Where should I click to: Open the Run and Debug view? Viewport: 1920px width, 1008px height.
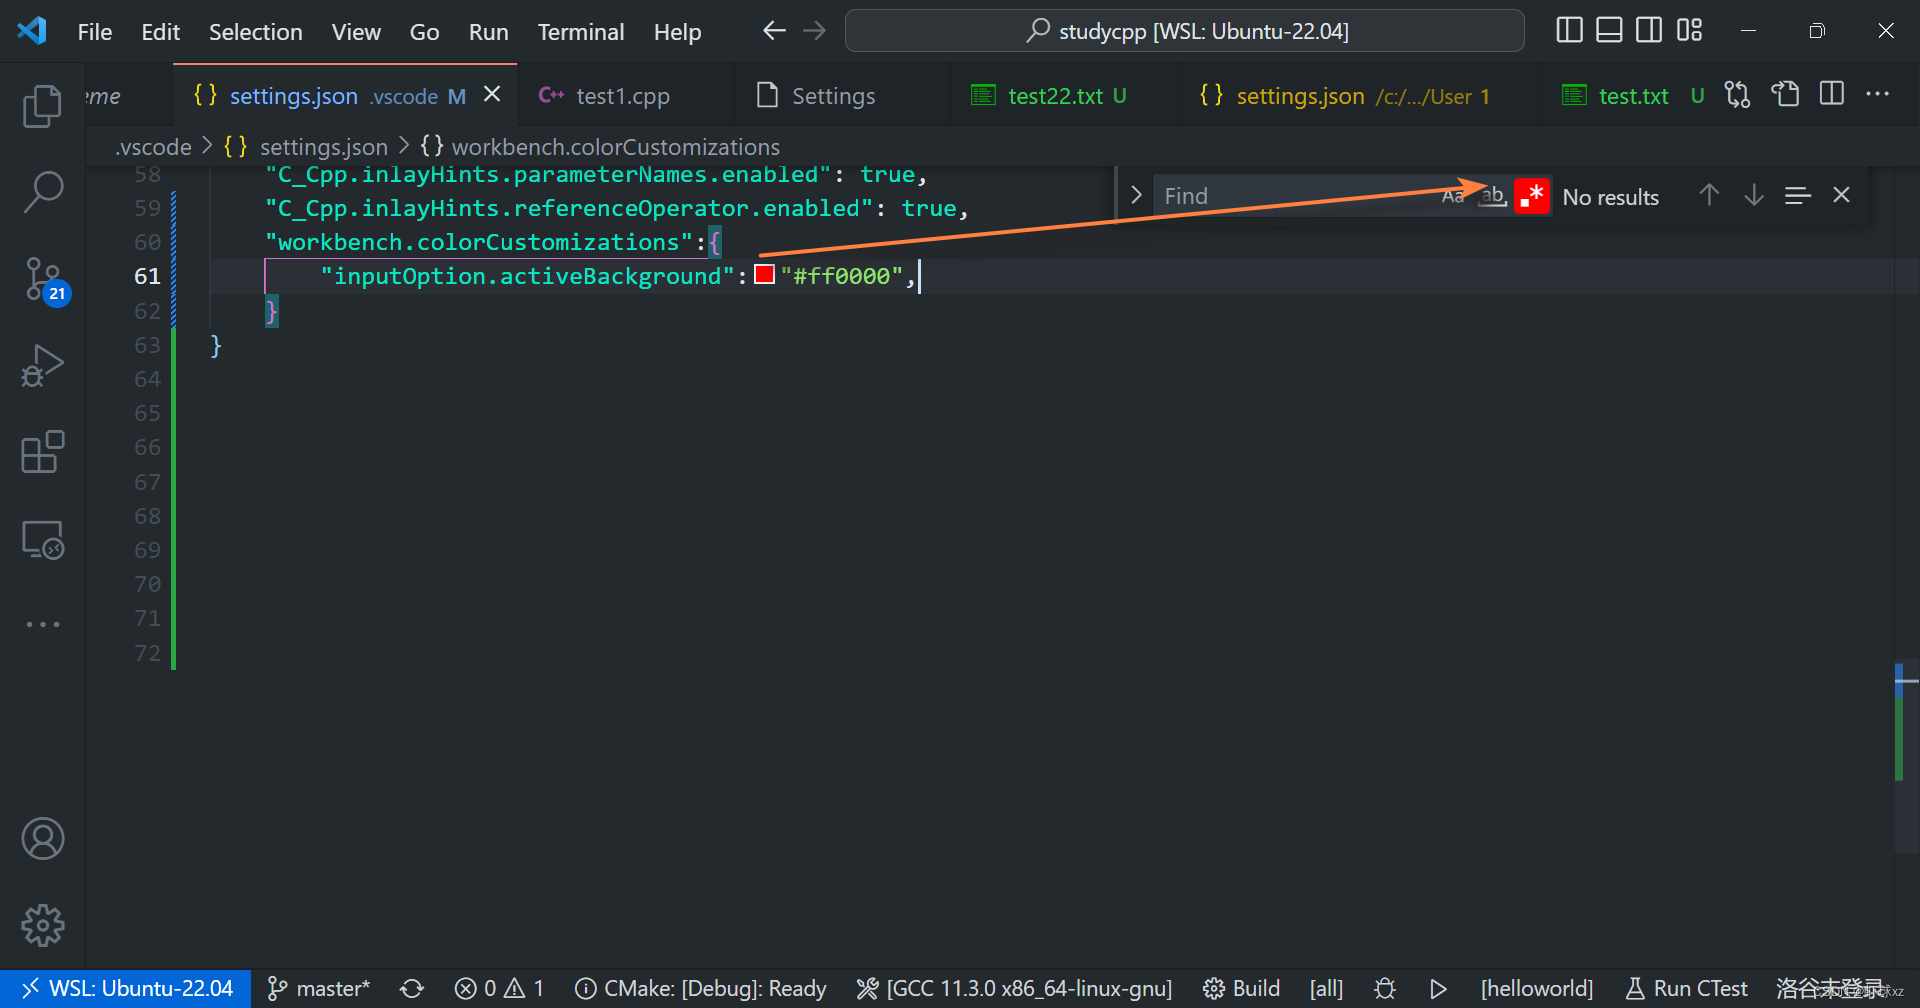pyautogui.click(x=42, y=365)
